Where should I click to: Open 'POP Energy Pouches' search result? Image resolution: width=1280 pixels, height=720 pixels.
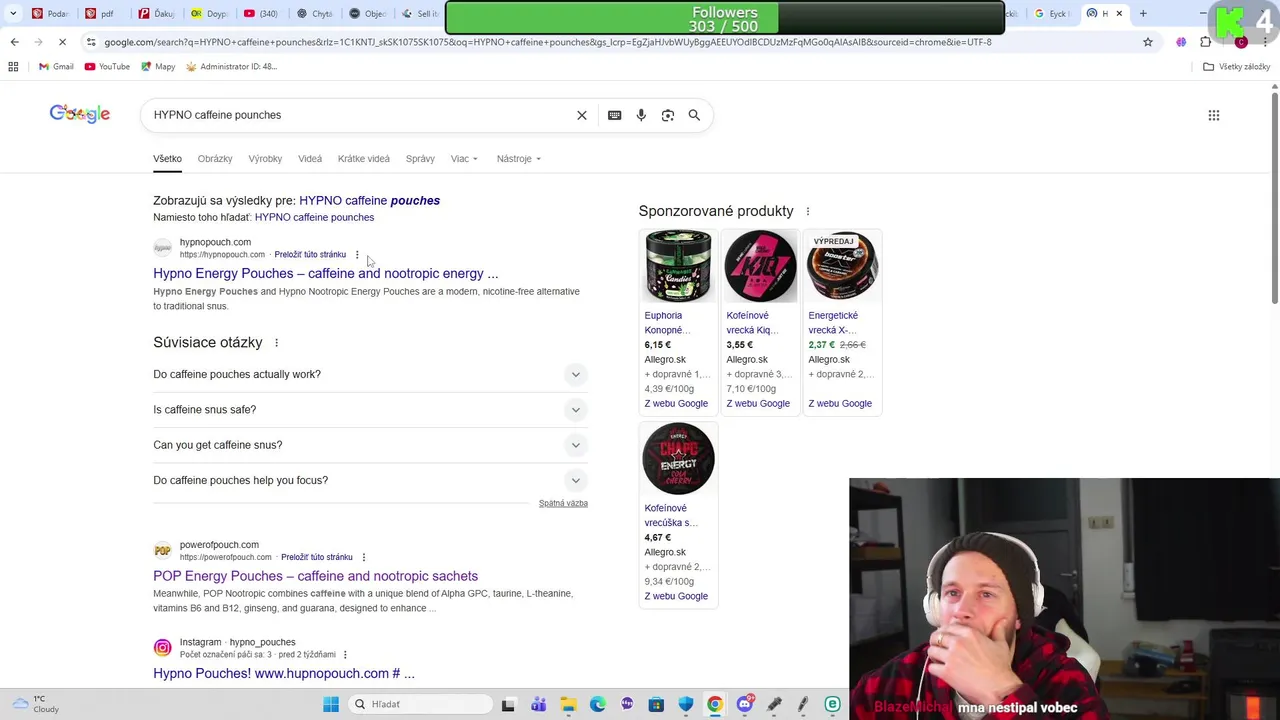point(315,576)
